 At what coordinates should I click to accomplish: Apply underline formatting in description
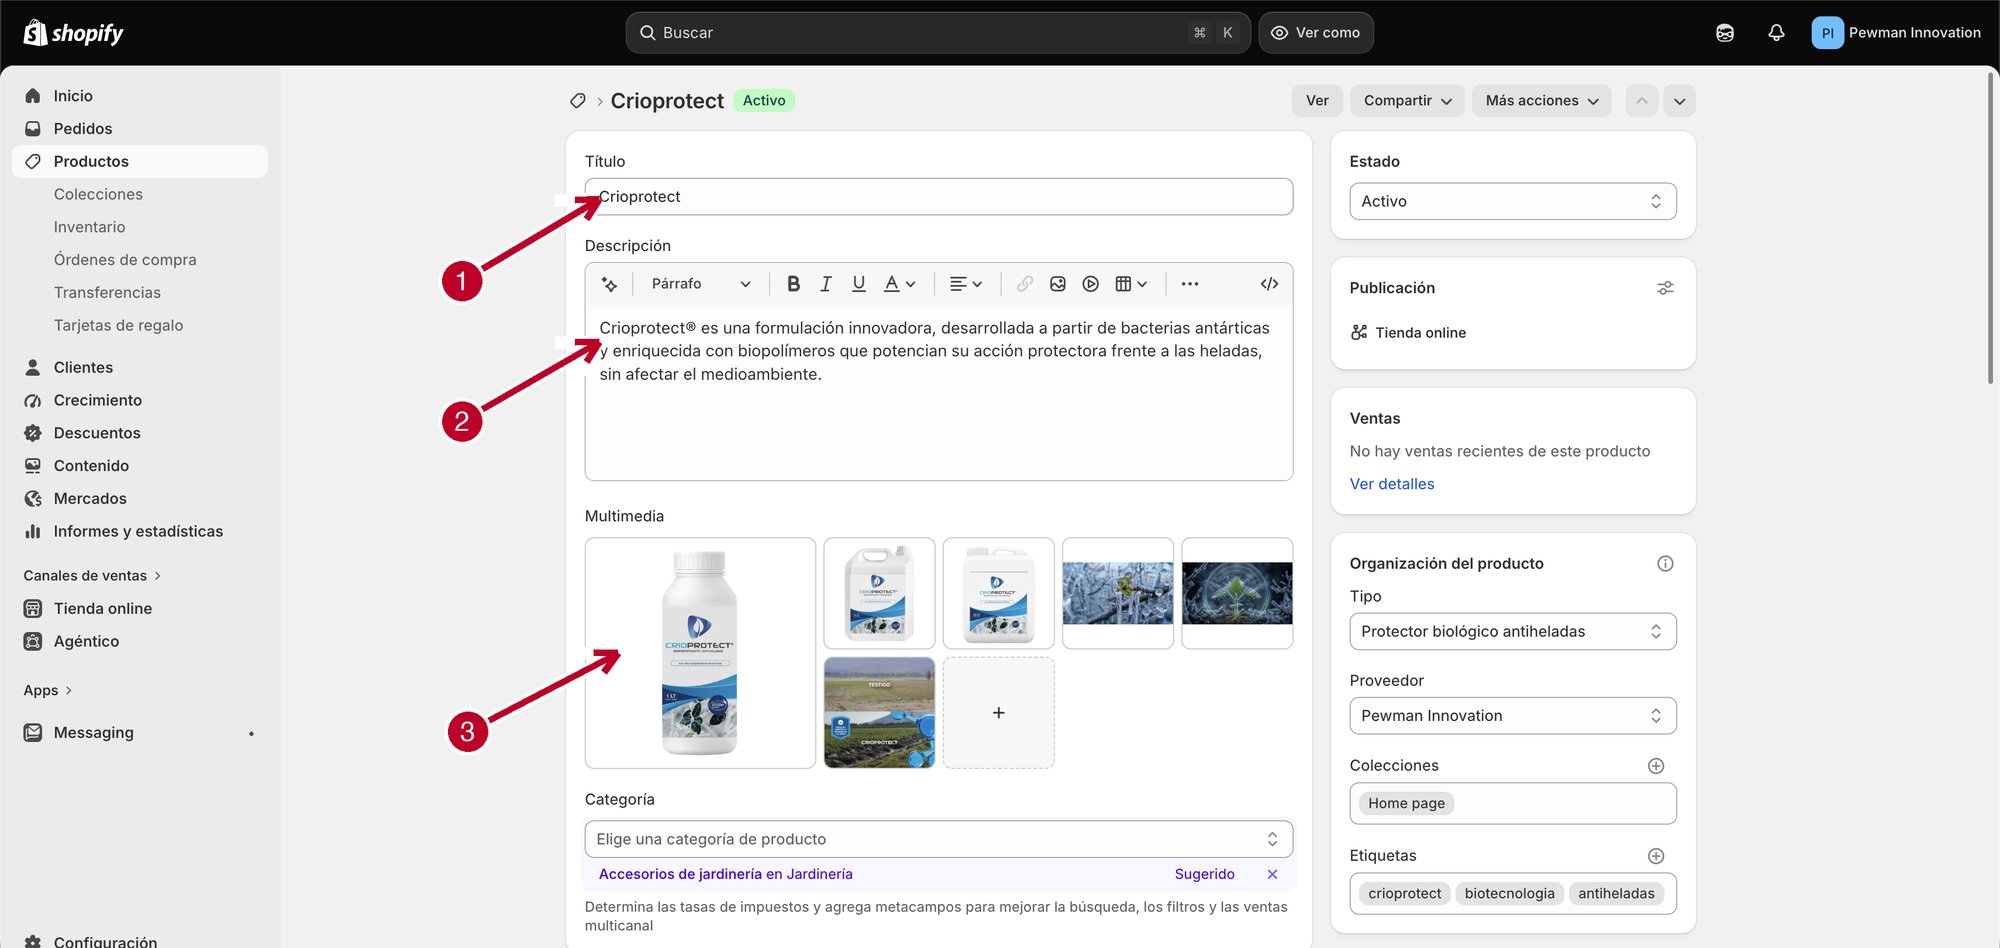tap(859, 284)
